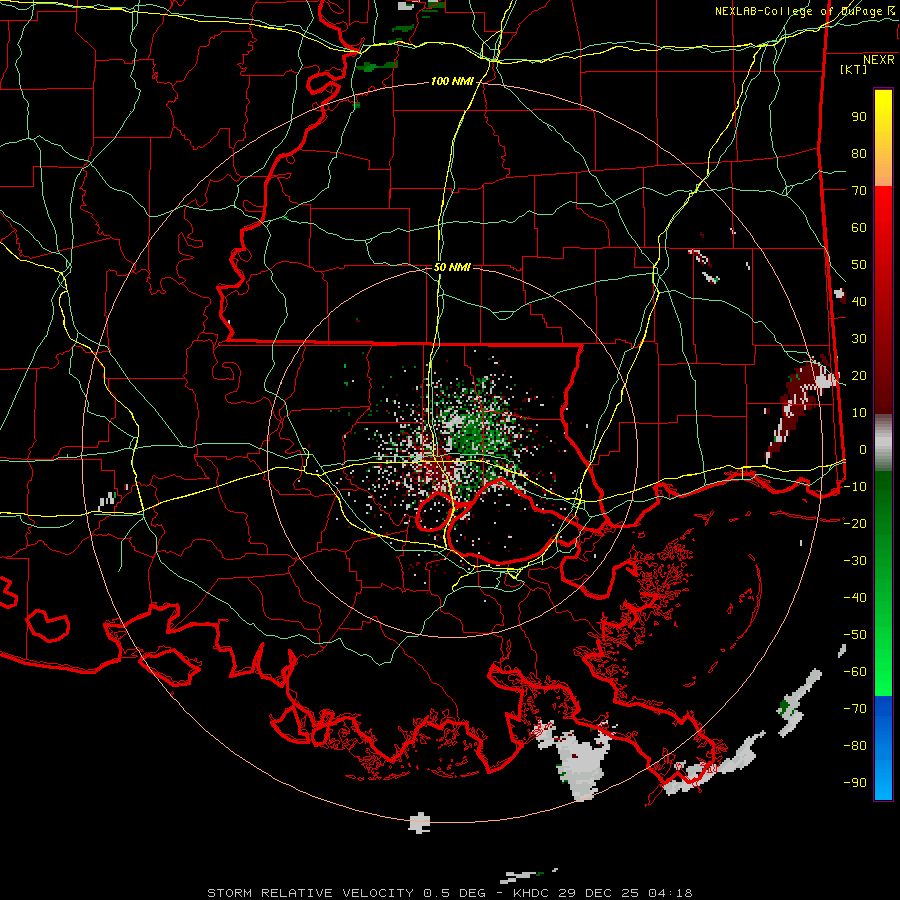The height and width of the screenshot is (900, 900).
Task: Click the 0 value on the velocity scale
Action: coord(863,449)
